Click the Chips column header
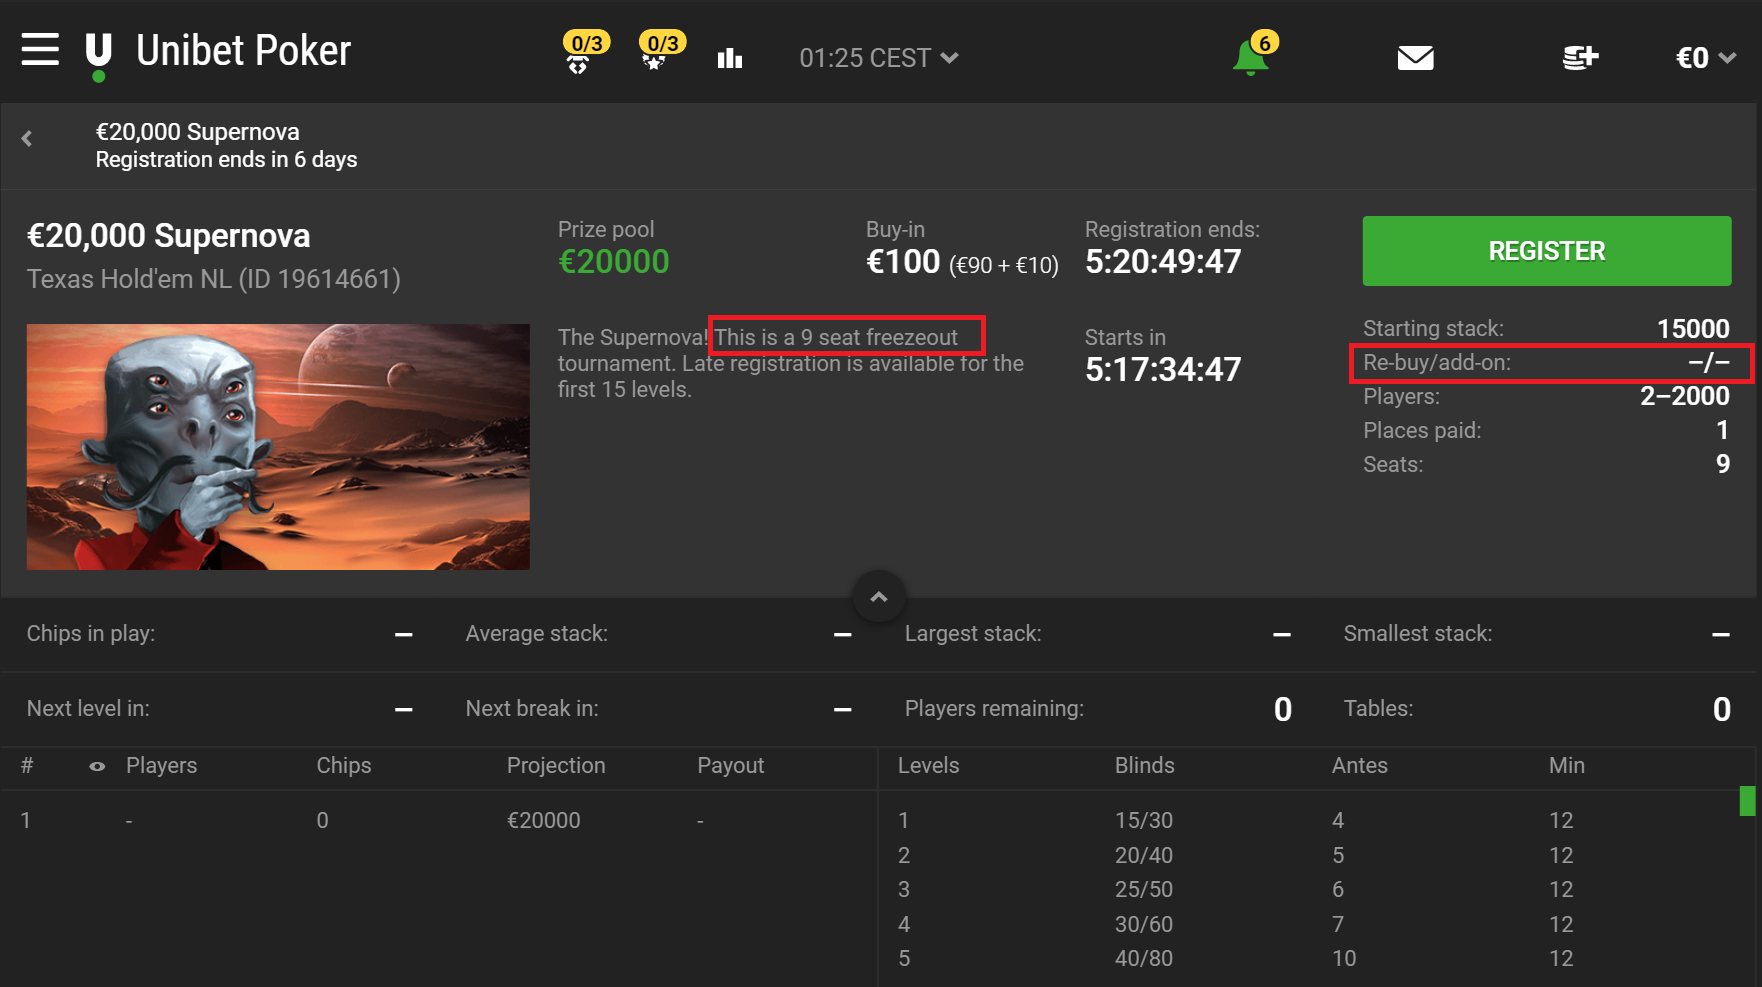 [344, 765]
